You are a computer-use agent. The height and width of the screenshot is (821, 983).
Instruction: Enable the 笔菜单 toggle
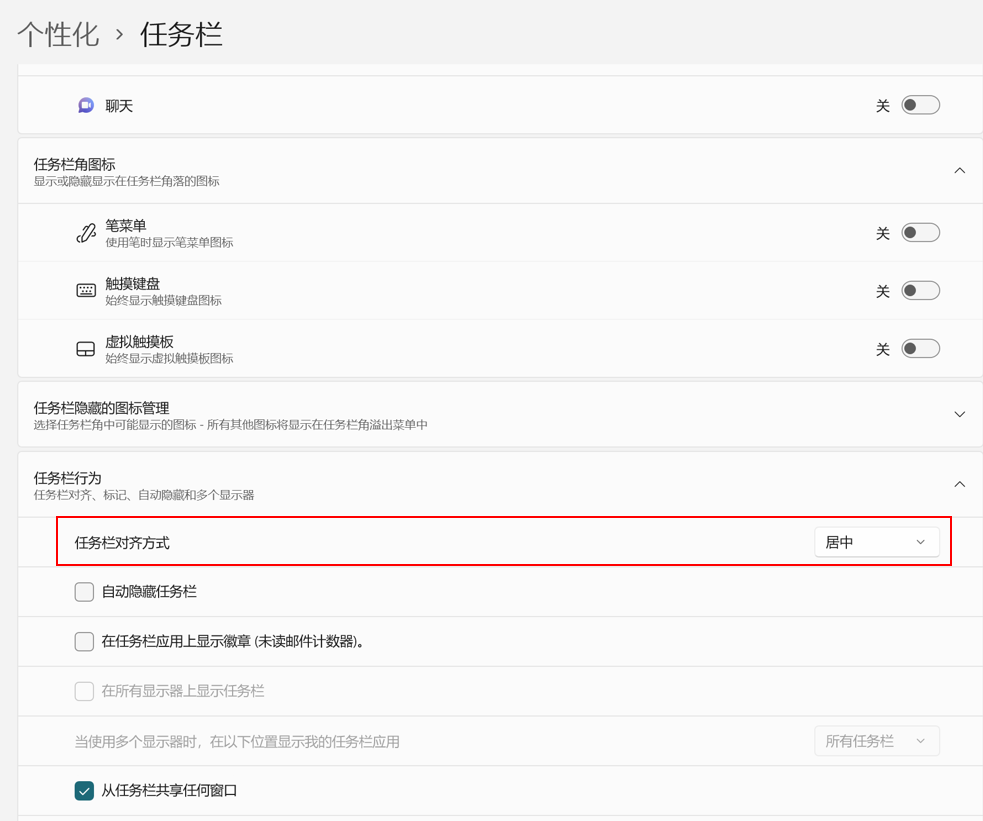coord(920,233)
